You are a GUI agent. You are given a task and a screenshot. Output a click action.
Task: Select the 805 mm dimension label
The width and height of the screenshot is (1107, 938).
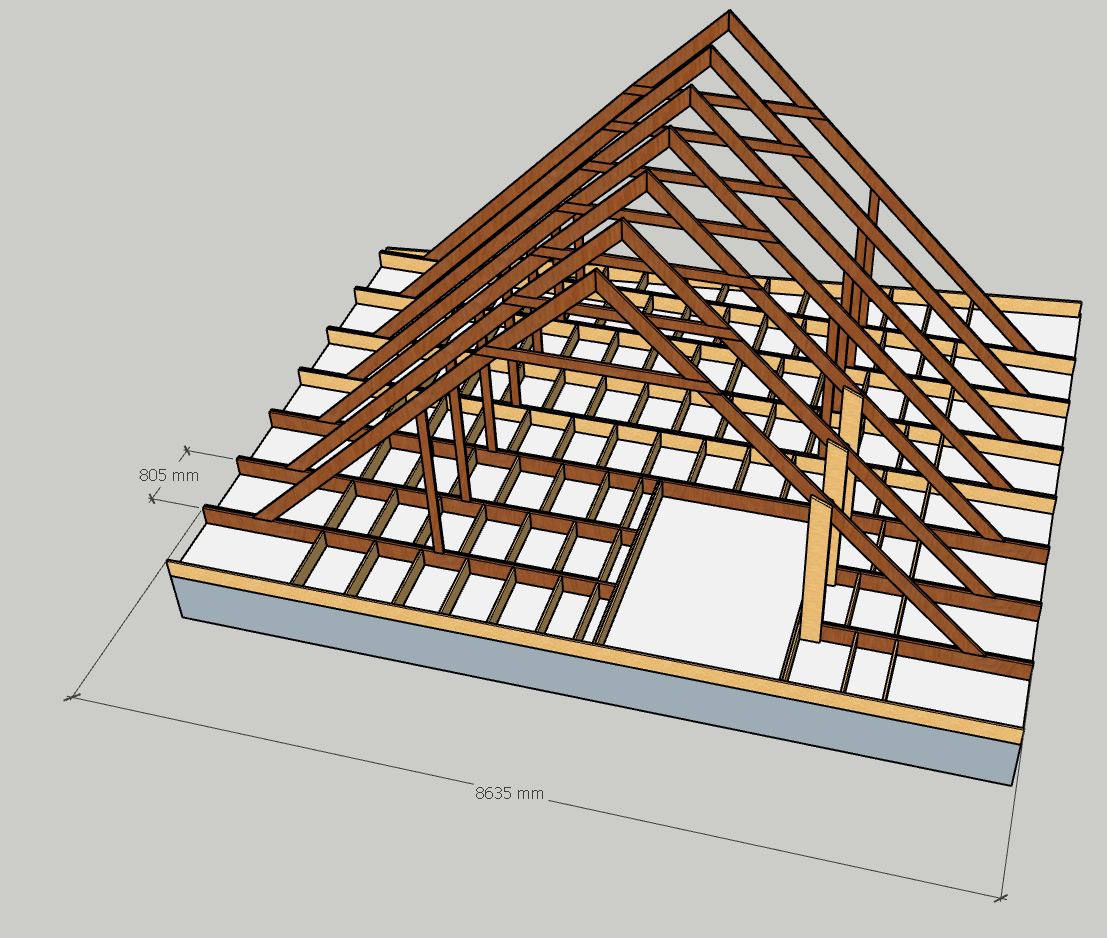point(169,475)
